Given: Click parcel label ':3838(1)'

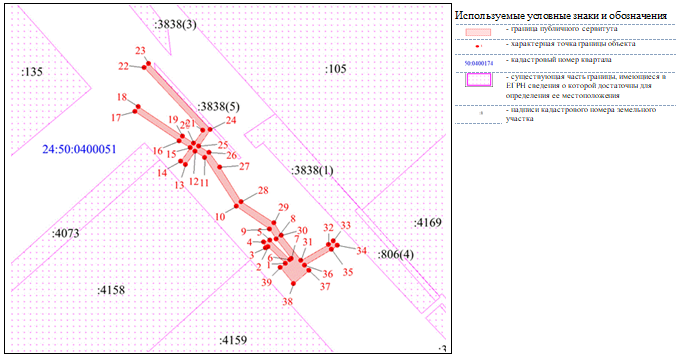Looking at the screenshot, I should tap(312, 170).
